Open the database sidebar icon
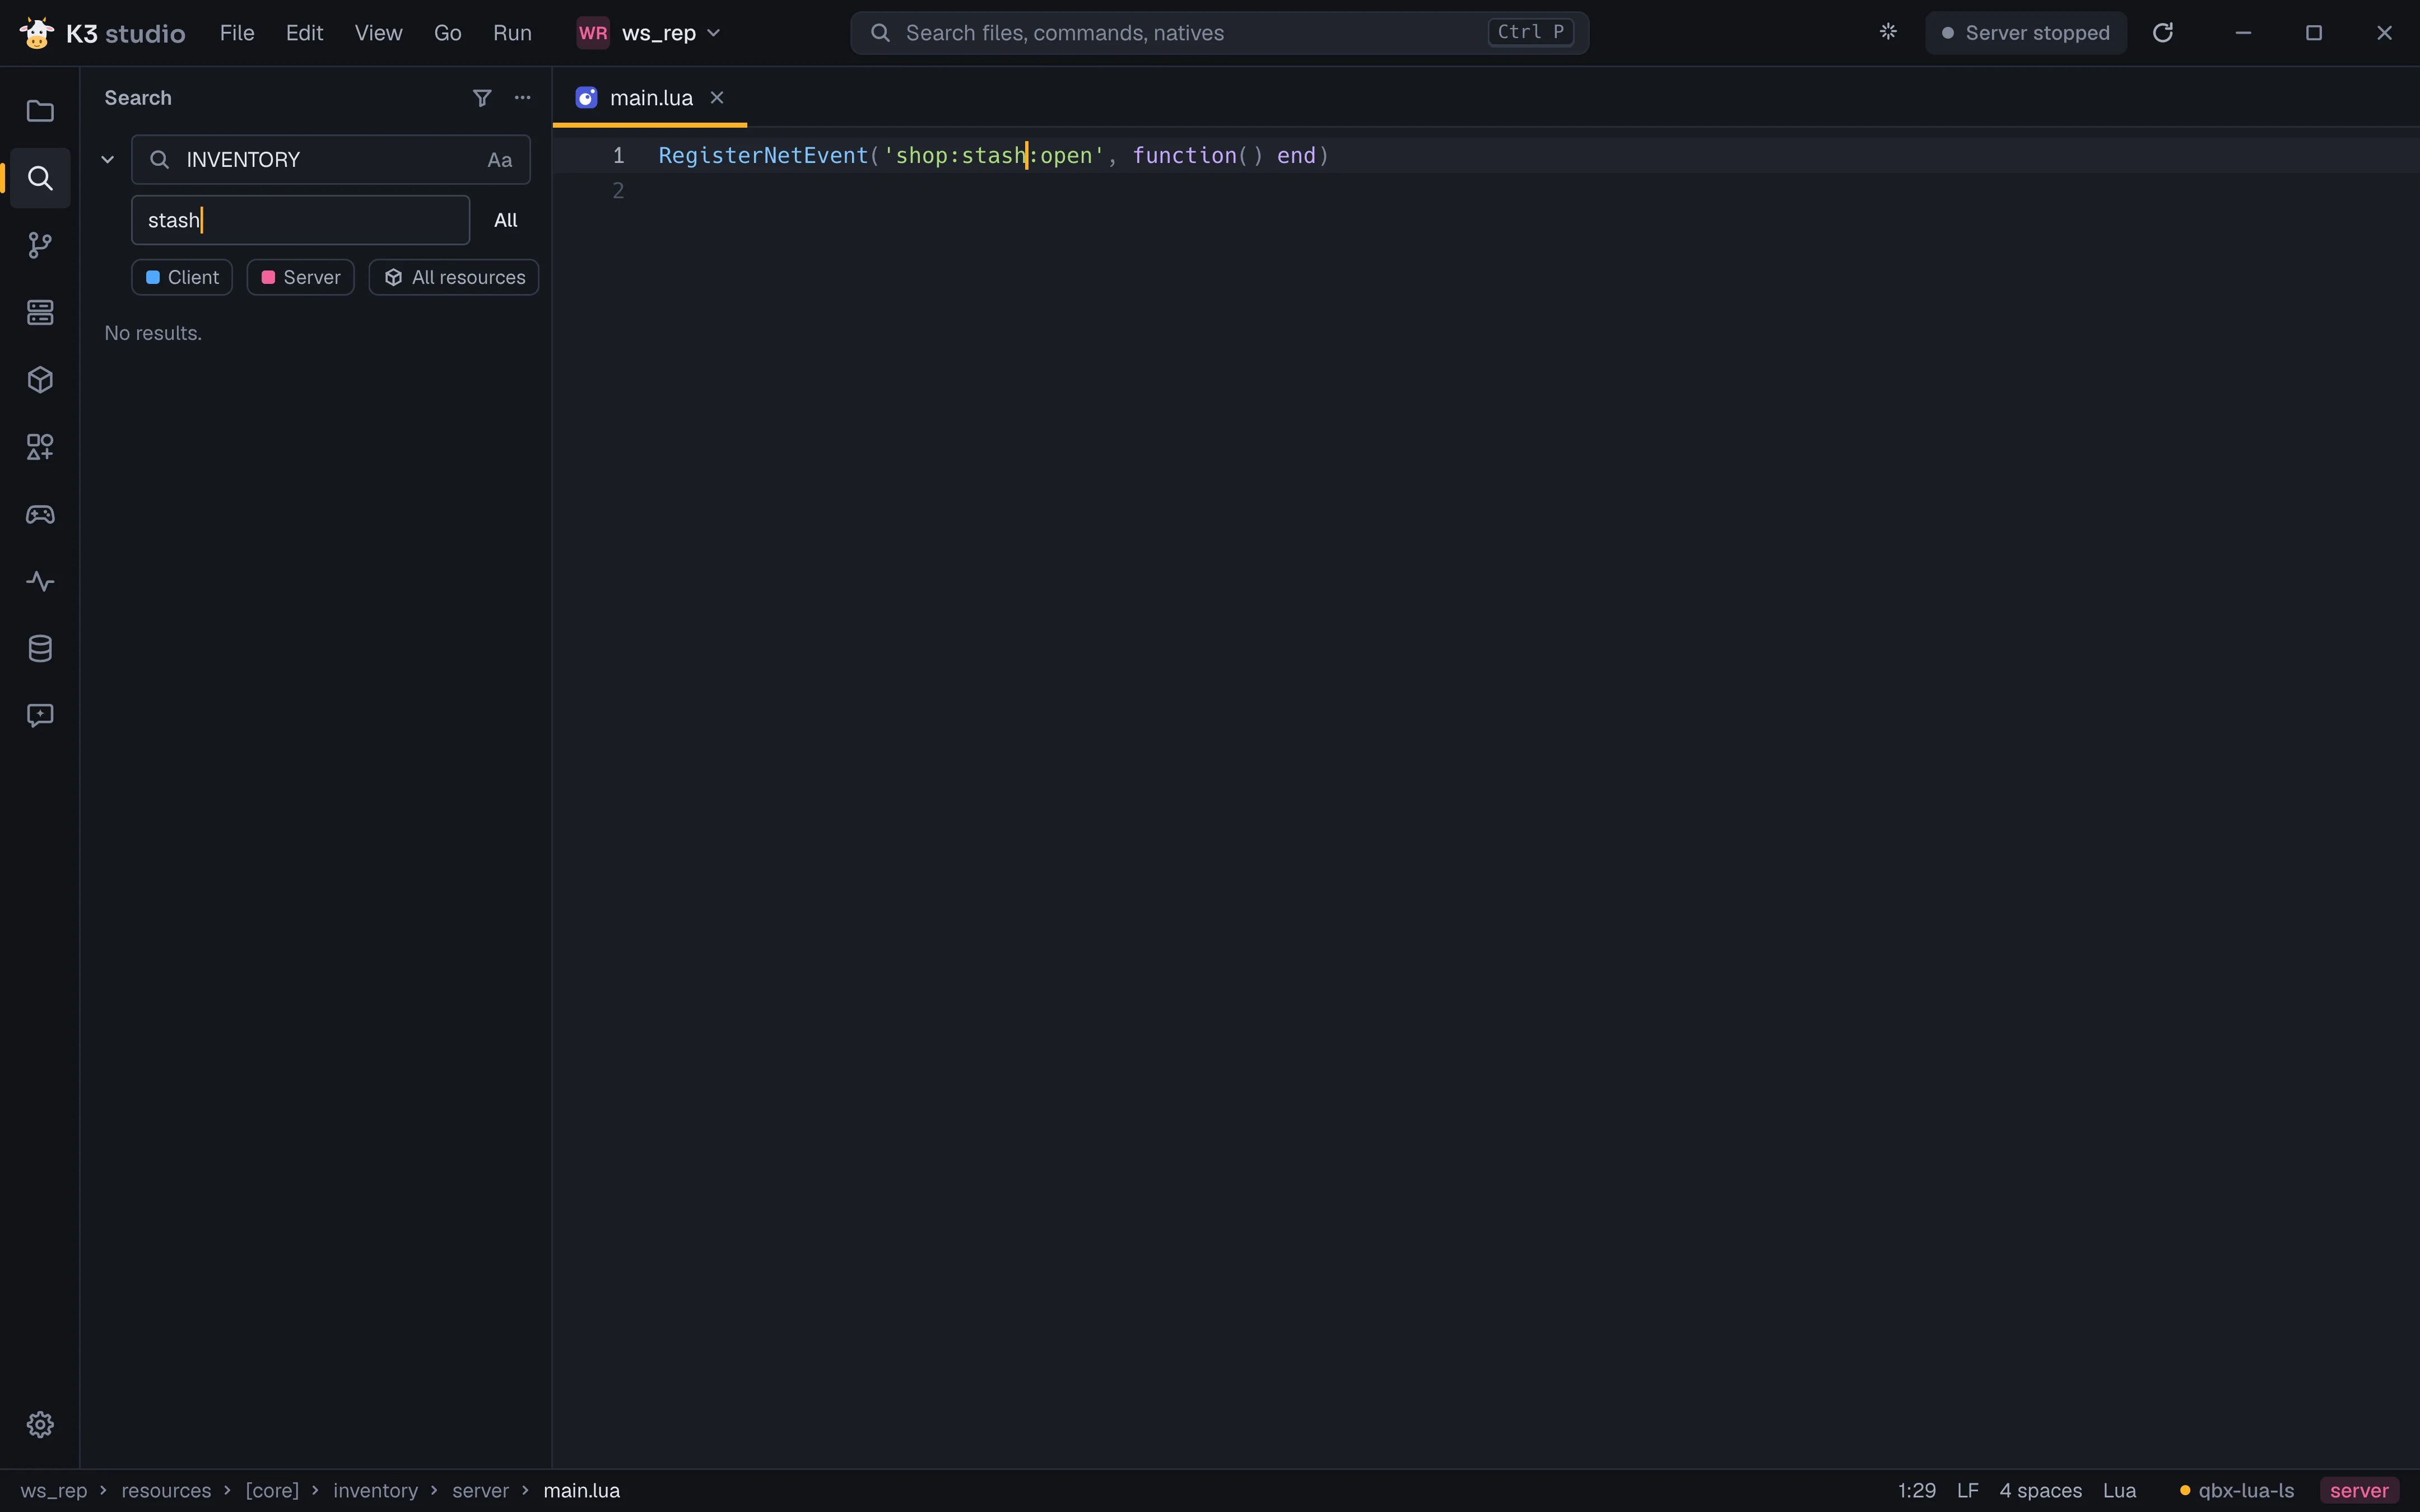Image resolution: width=2420 pixels, height=1512 pixels. [x=40, y=648]
